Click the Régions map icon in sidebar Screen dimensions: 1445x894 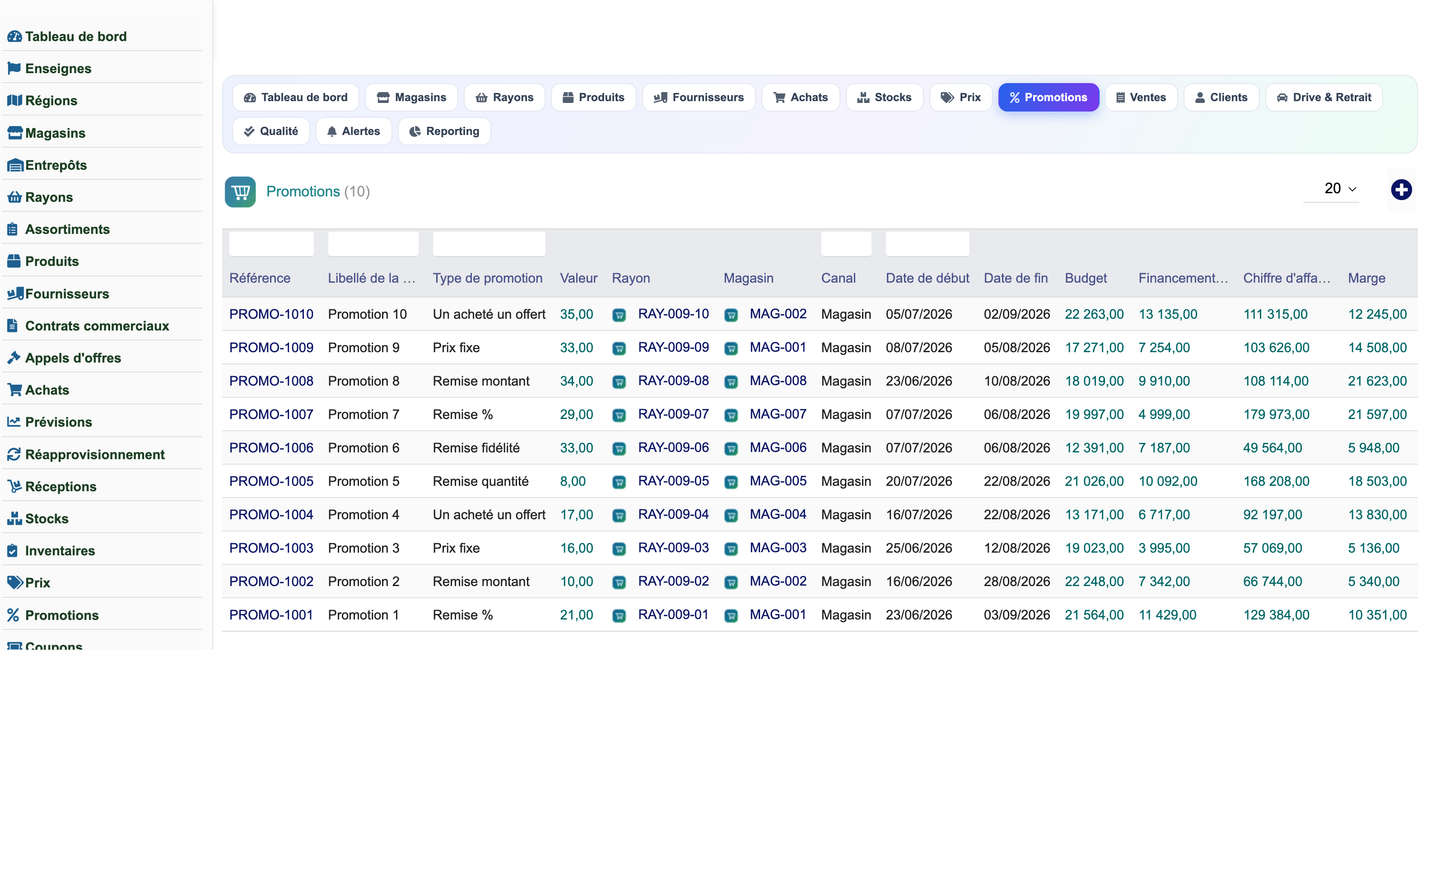click(x=14, y=101)
